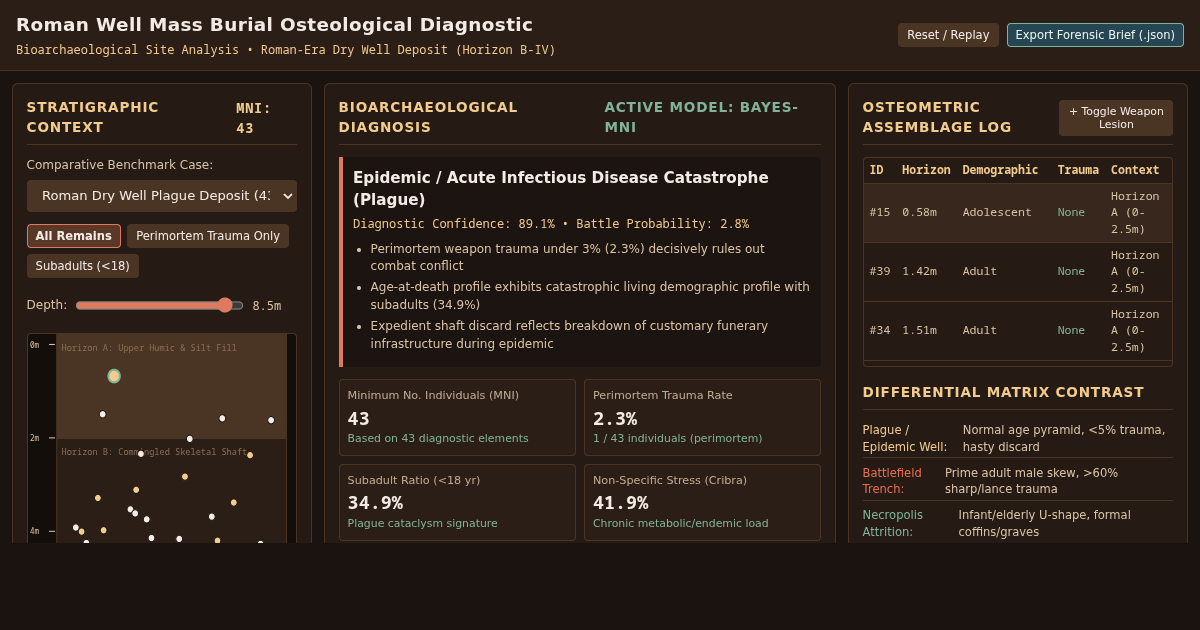
Task: Click the 'Osteometric Assemblage Log' heading
Action: click(937, 117)
